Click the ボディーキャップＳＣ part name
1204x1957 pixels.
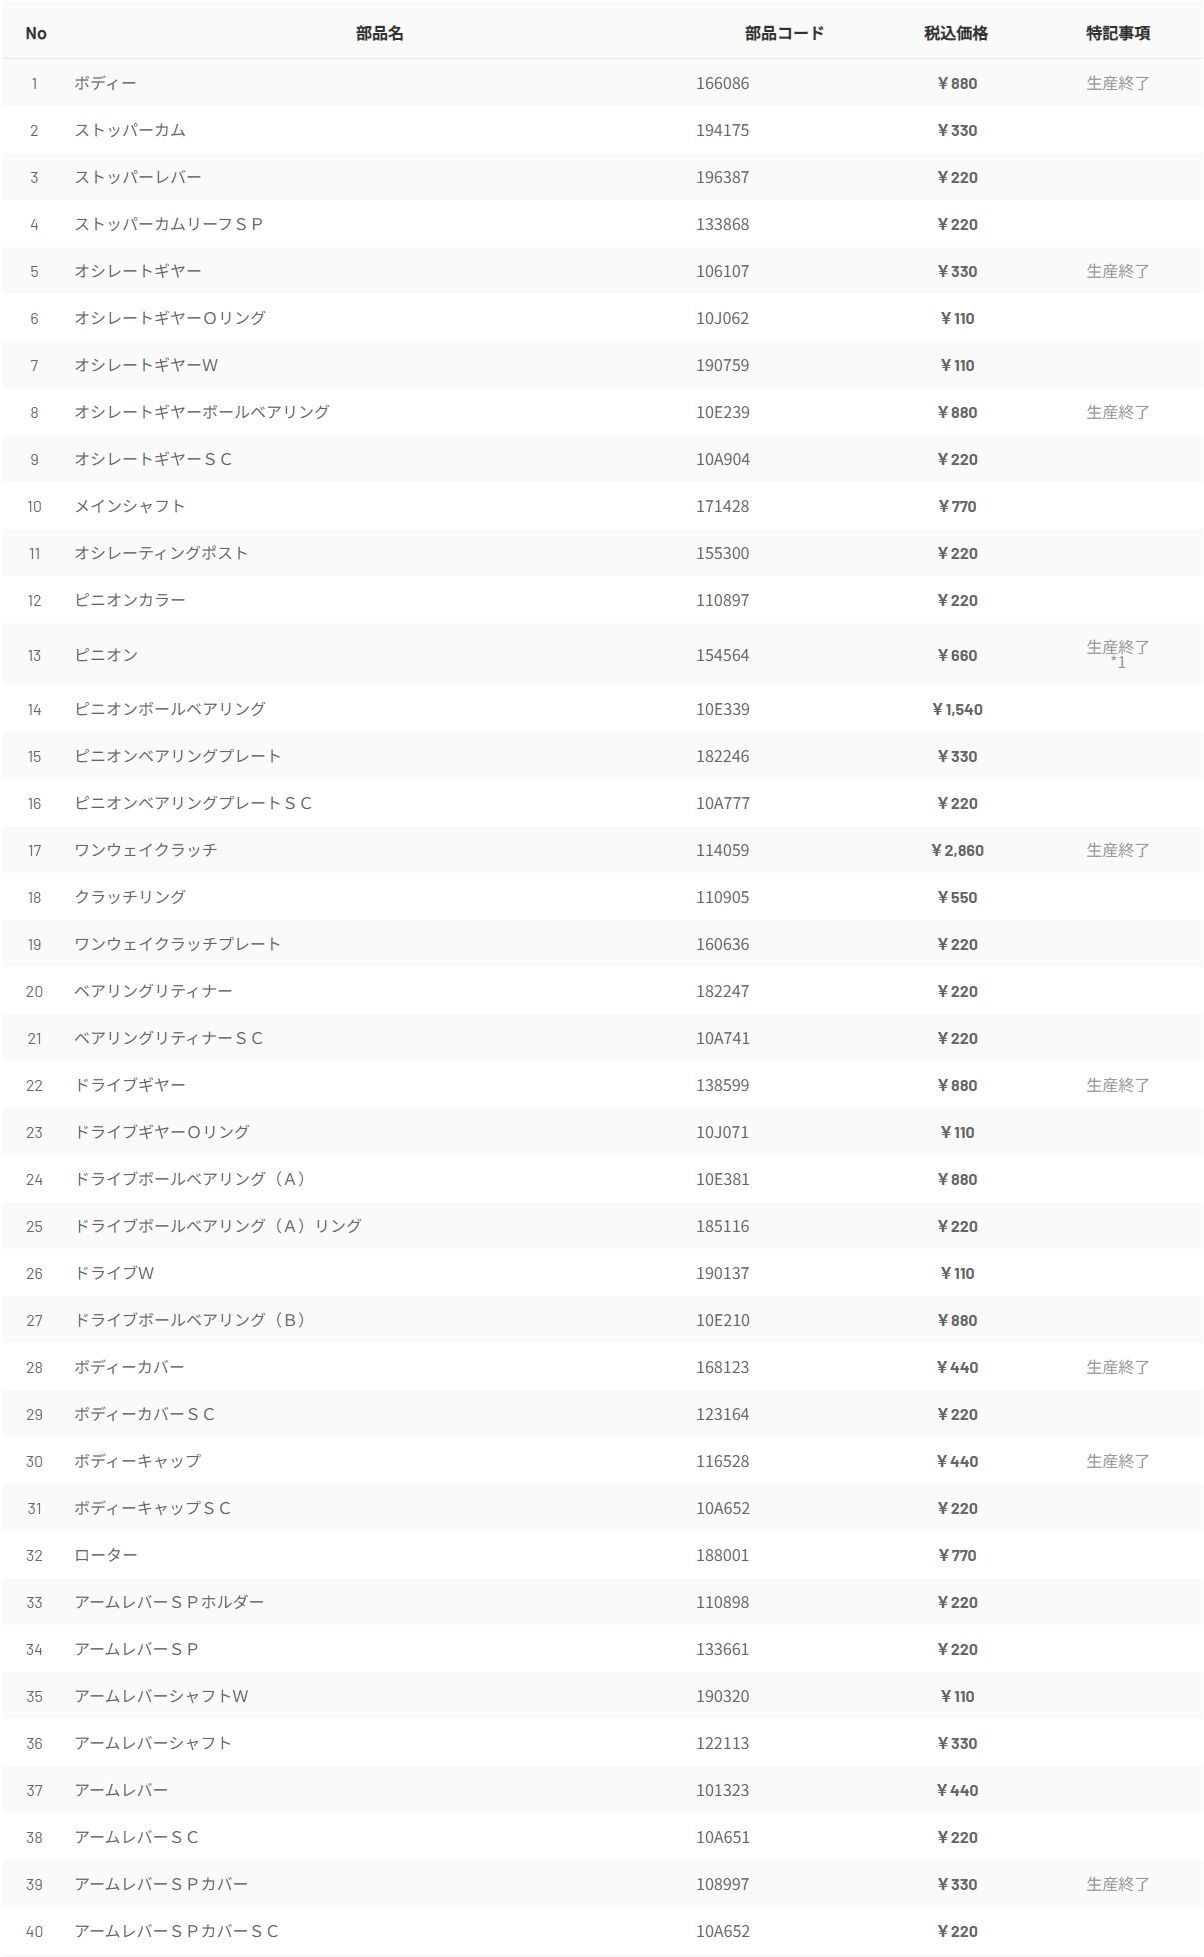point(152,1508)
